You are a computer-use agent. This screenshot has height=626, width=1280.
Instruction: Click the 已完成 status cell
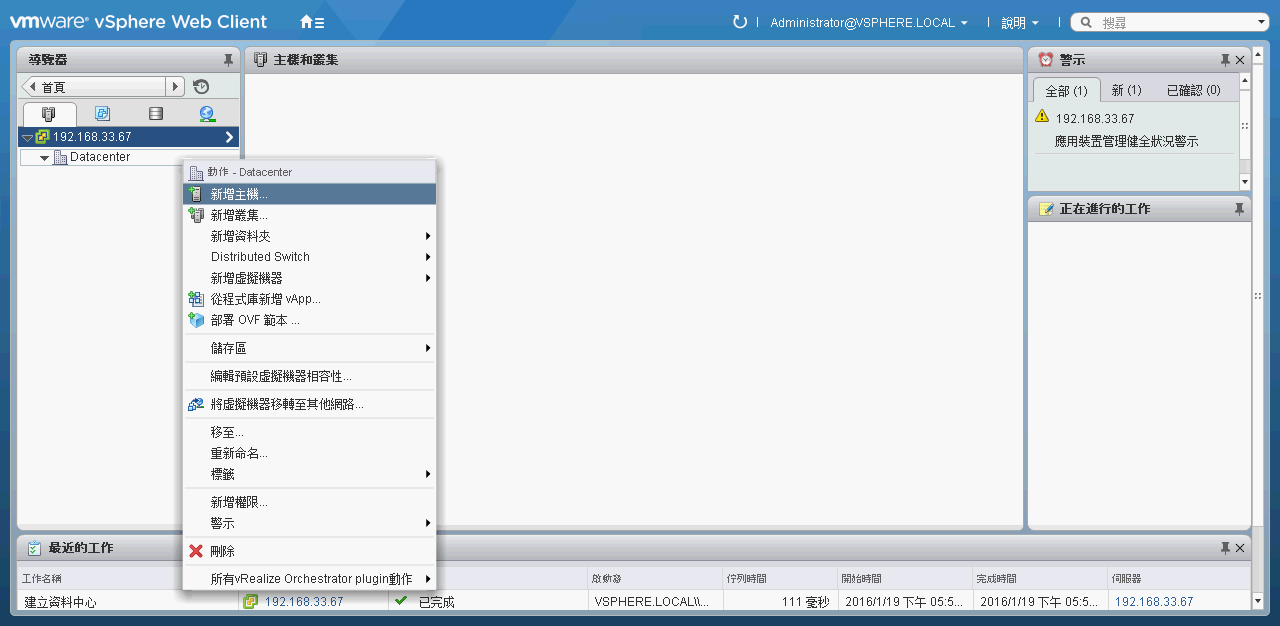pos(436,602)
